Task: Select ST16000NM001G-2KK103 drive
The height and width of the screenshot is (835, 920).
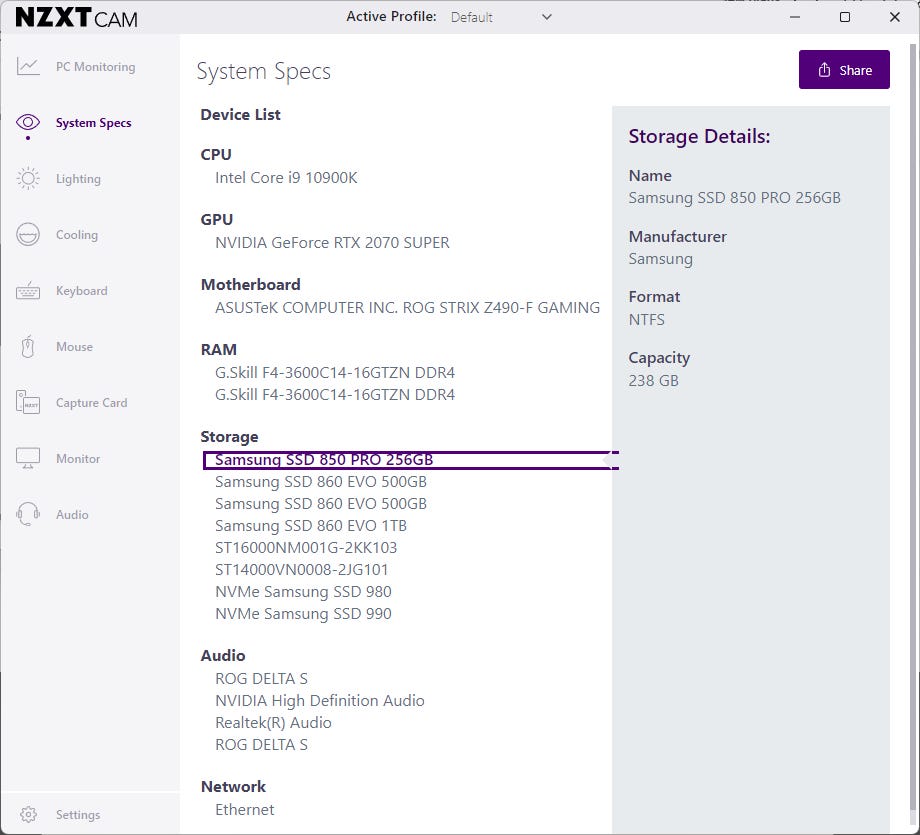Action: 306,548
